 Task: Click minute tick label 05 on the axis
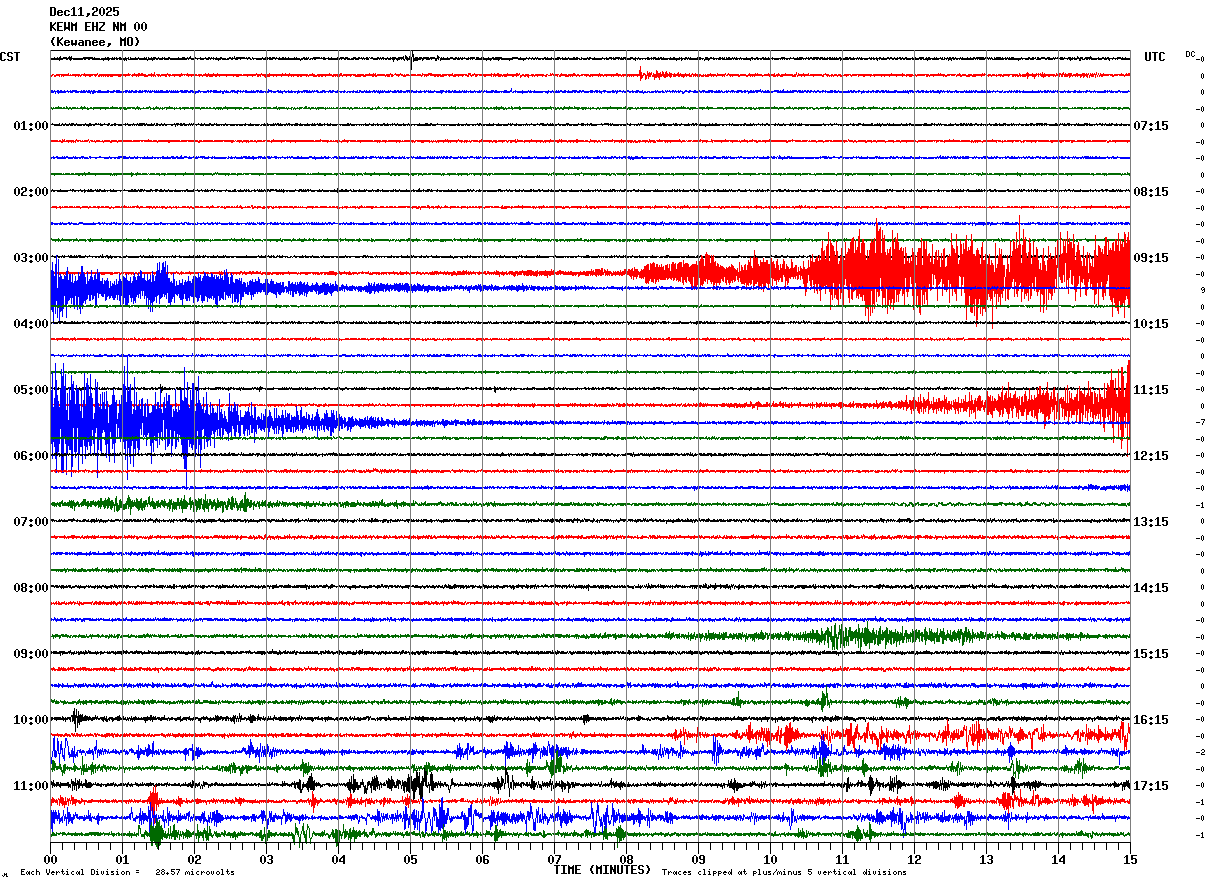(x=410, y=859)
